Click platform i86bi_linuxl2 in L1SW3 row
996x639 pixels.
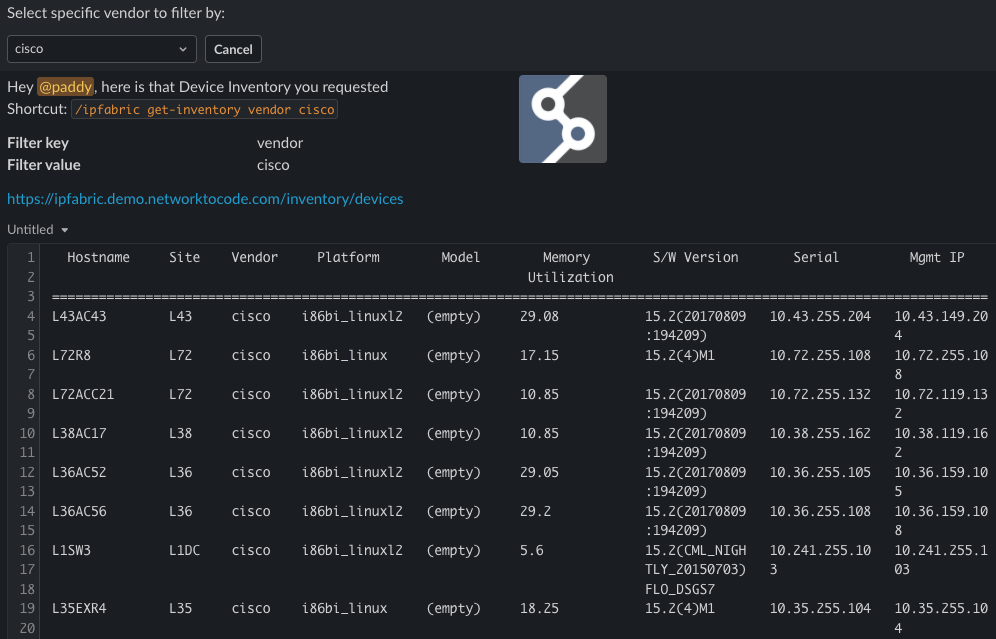pyautogui.click(x=352, y=550)
